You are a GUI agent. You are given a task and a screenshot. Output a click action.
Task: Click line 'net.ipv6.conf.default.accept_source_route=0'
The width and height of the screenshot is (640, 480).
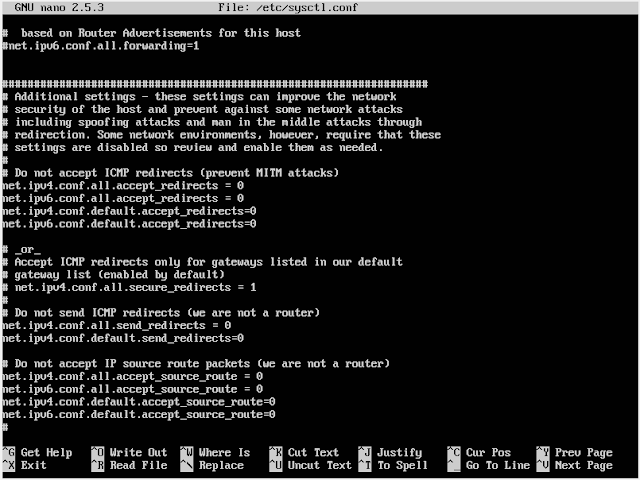[x=139, y=414]
